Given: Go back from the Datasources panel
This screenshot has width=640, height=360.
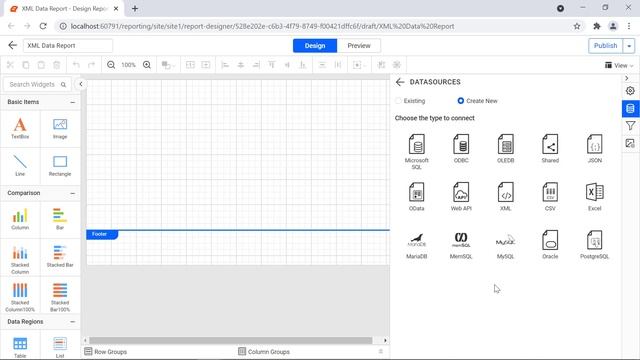Looking at the screenshot, I should 400,82.
